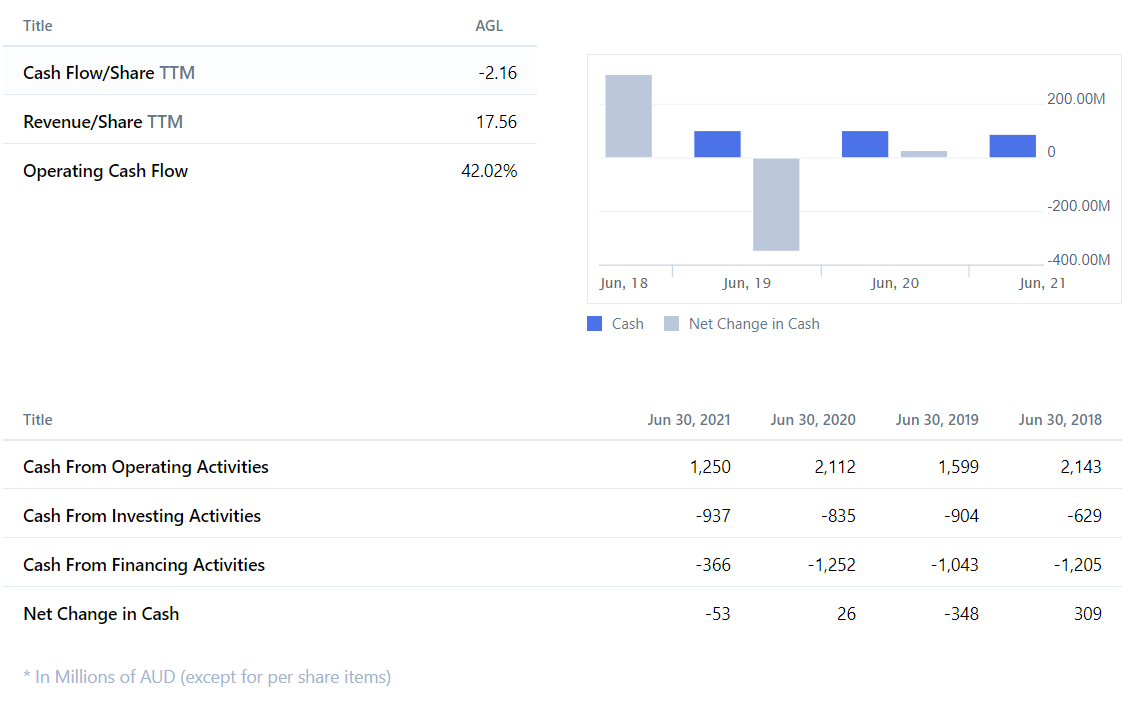Click the Cash legend label

627,324
